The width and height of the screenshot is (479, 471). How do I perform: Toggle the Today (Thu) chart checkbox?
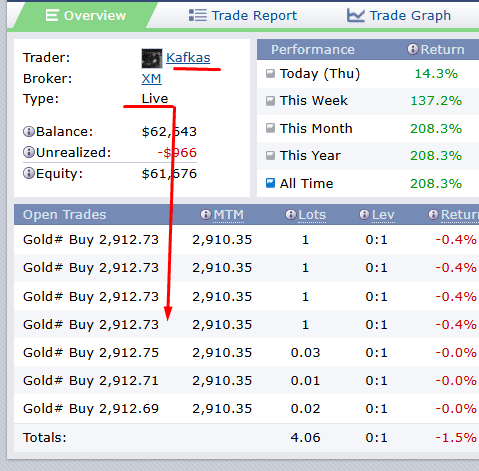pyautogui.click(x=270, y=73)
